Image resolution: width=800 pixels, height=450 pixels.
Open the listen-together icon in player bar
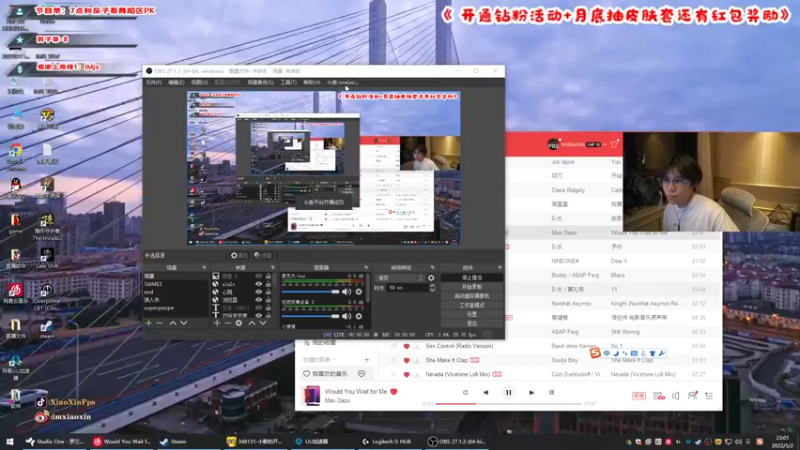point(692,395)
